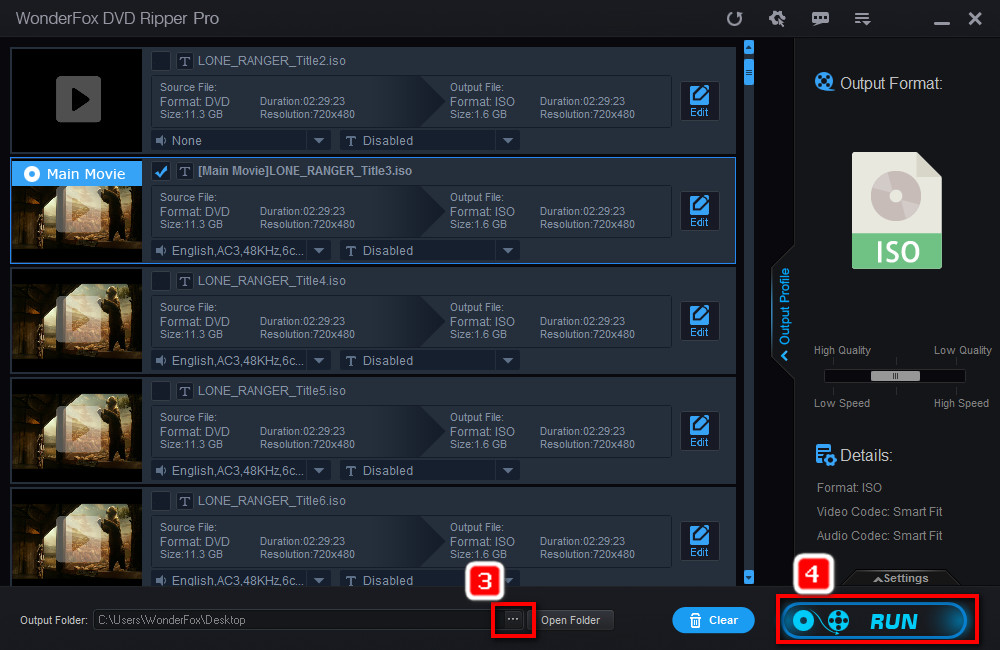Select thumbnail of LONE_RANGER_Title4.iso
Screen dimensions: 1000x650
[x=77, y=320]
